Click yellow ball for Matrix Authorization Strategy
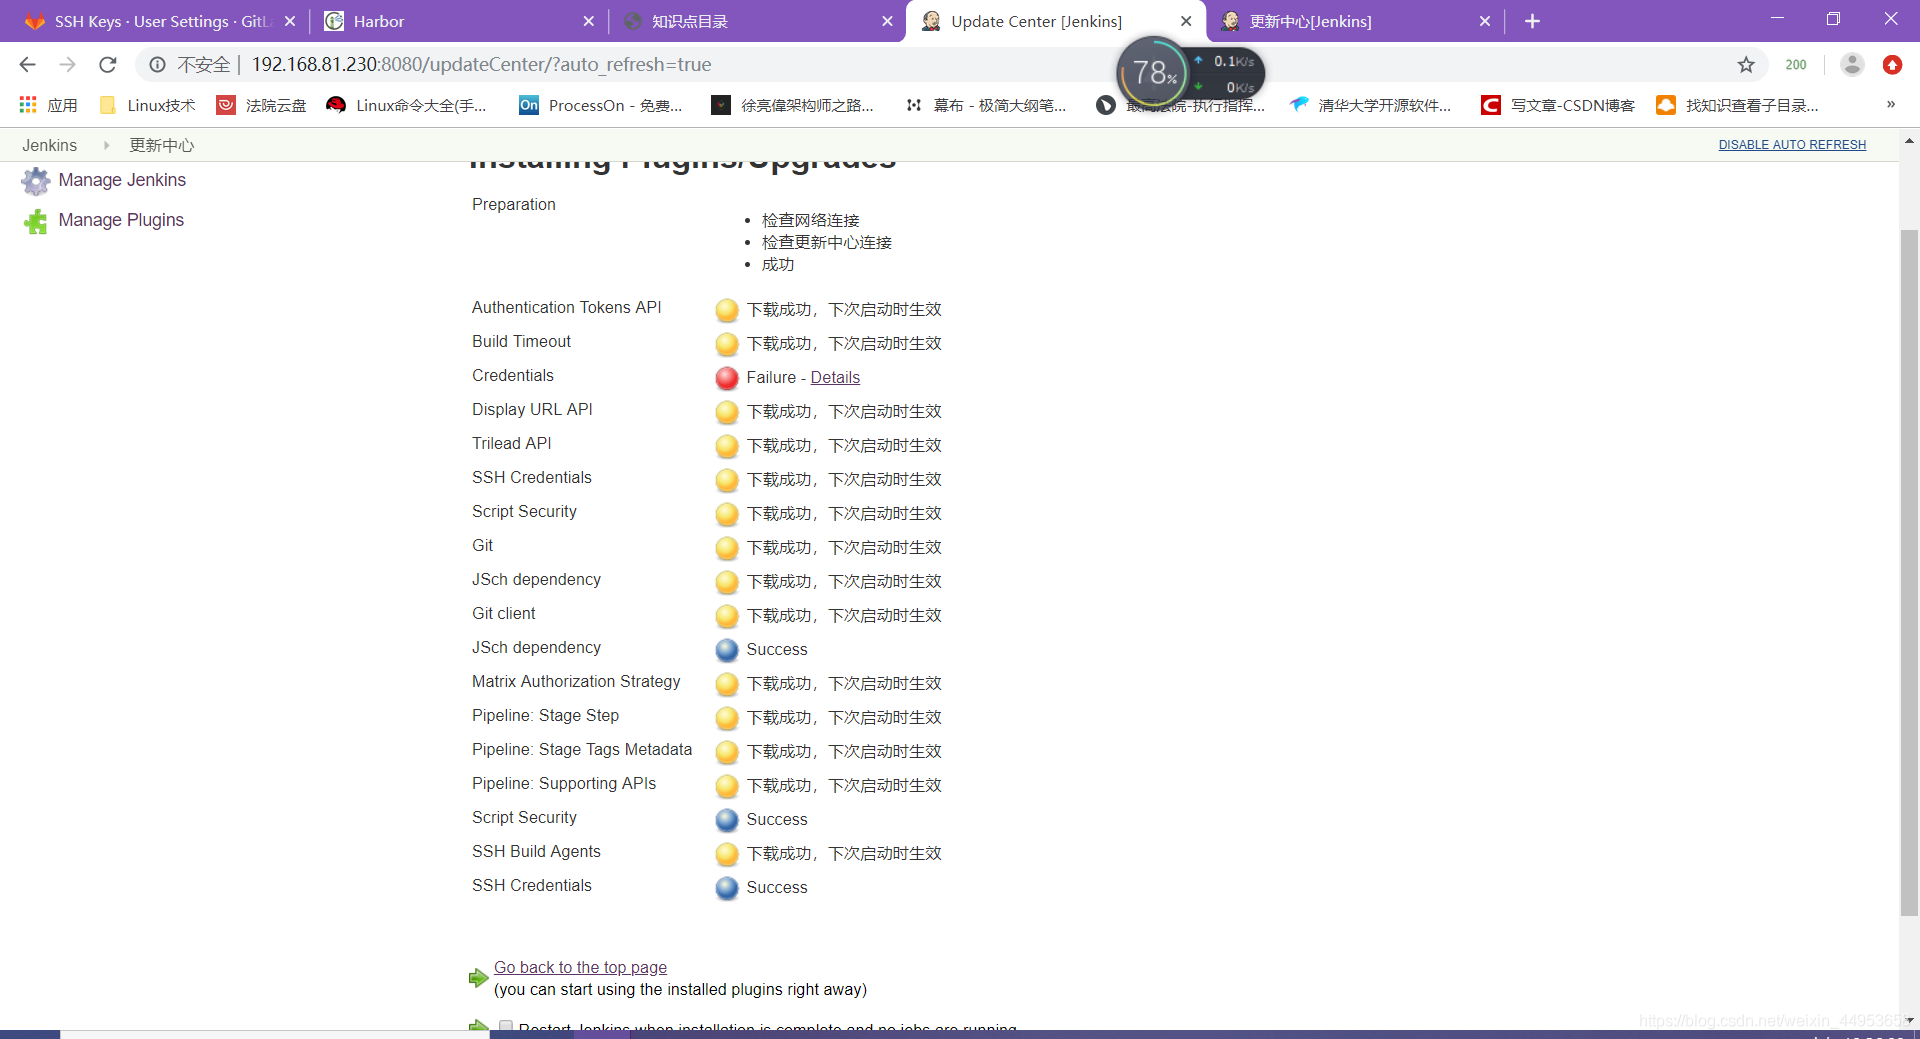1920x1039 pixels. (727, 684)
